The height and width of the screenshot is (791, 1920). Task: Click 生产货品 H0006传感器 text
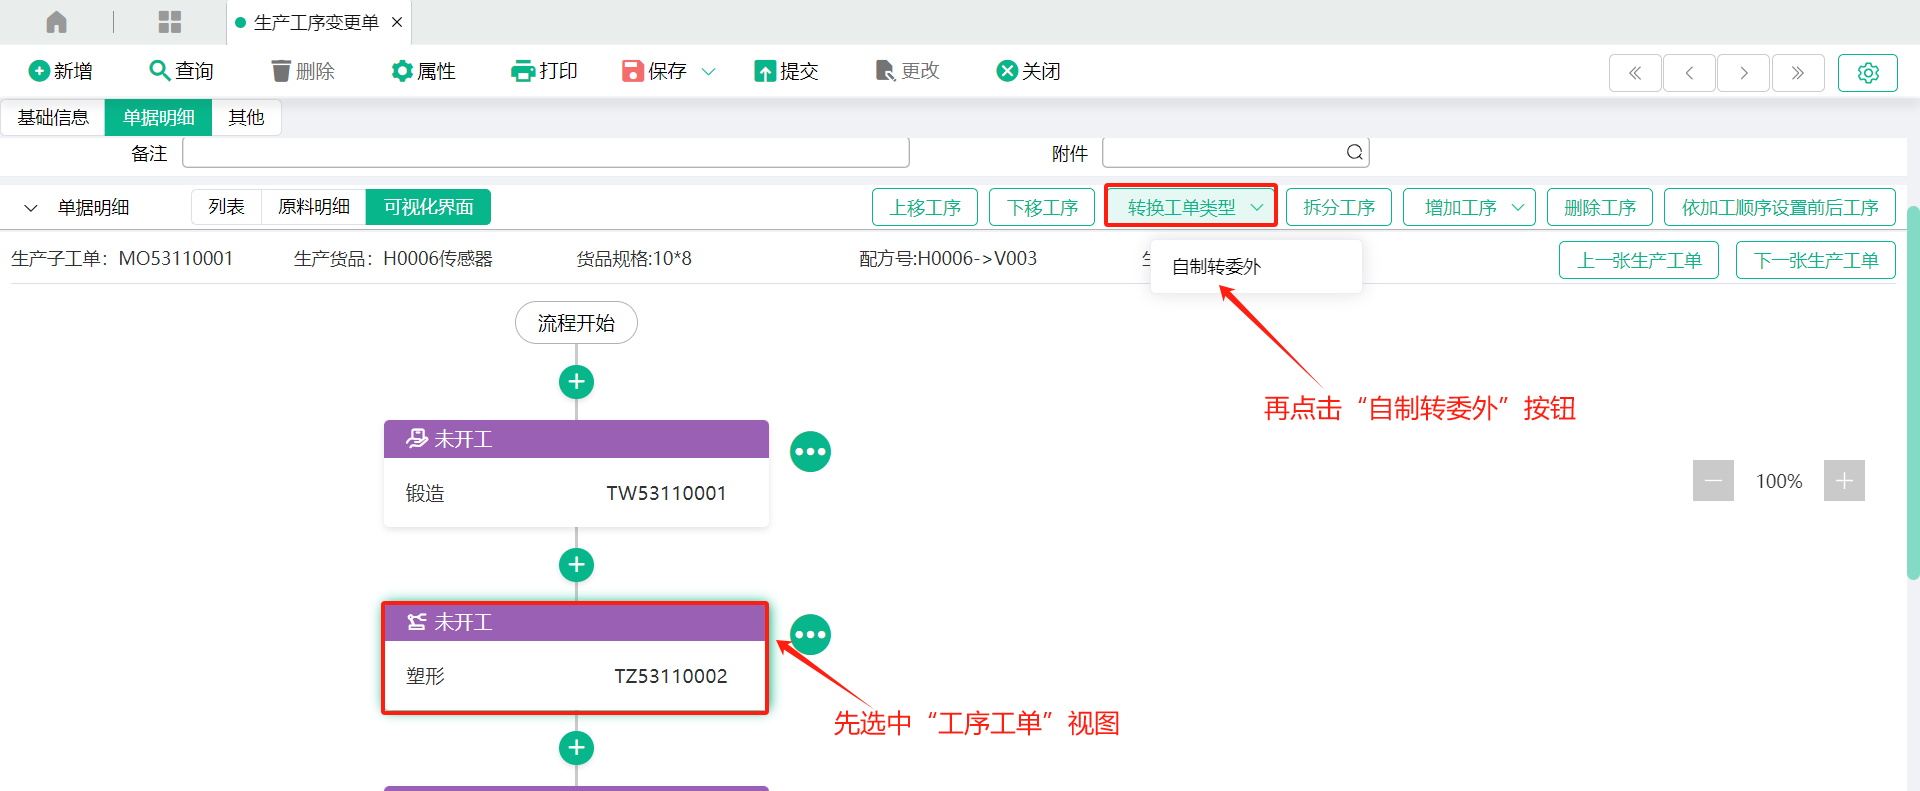click(x=393, y=259)
